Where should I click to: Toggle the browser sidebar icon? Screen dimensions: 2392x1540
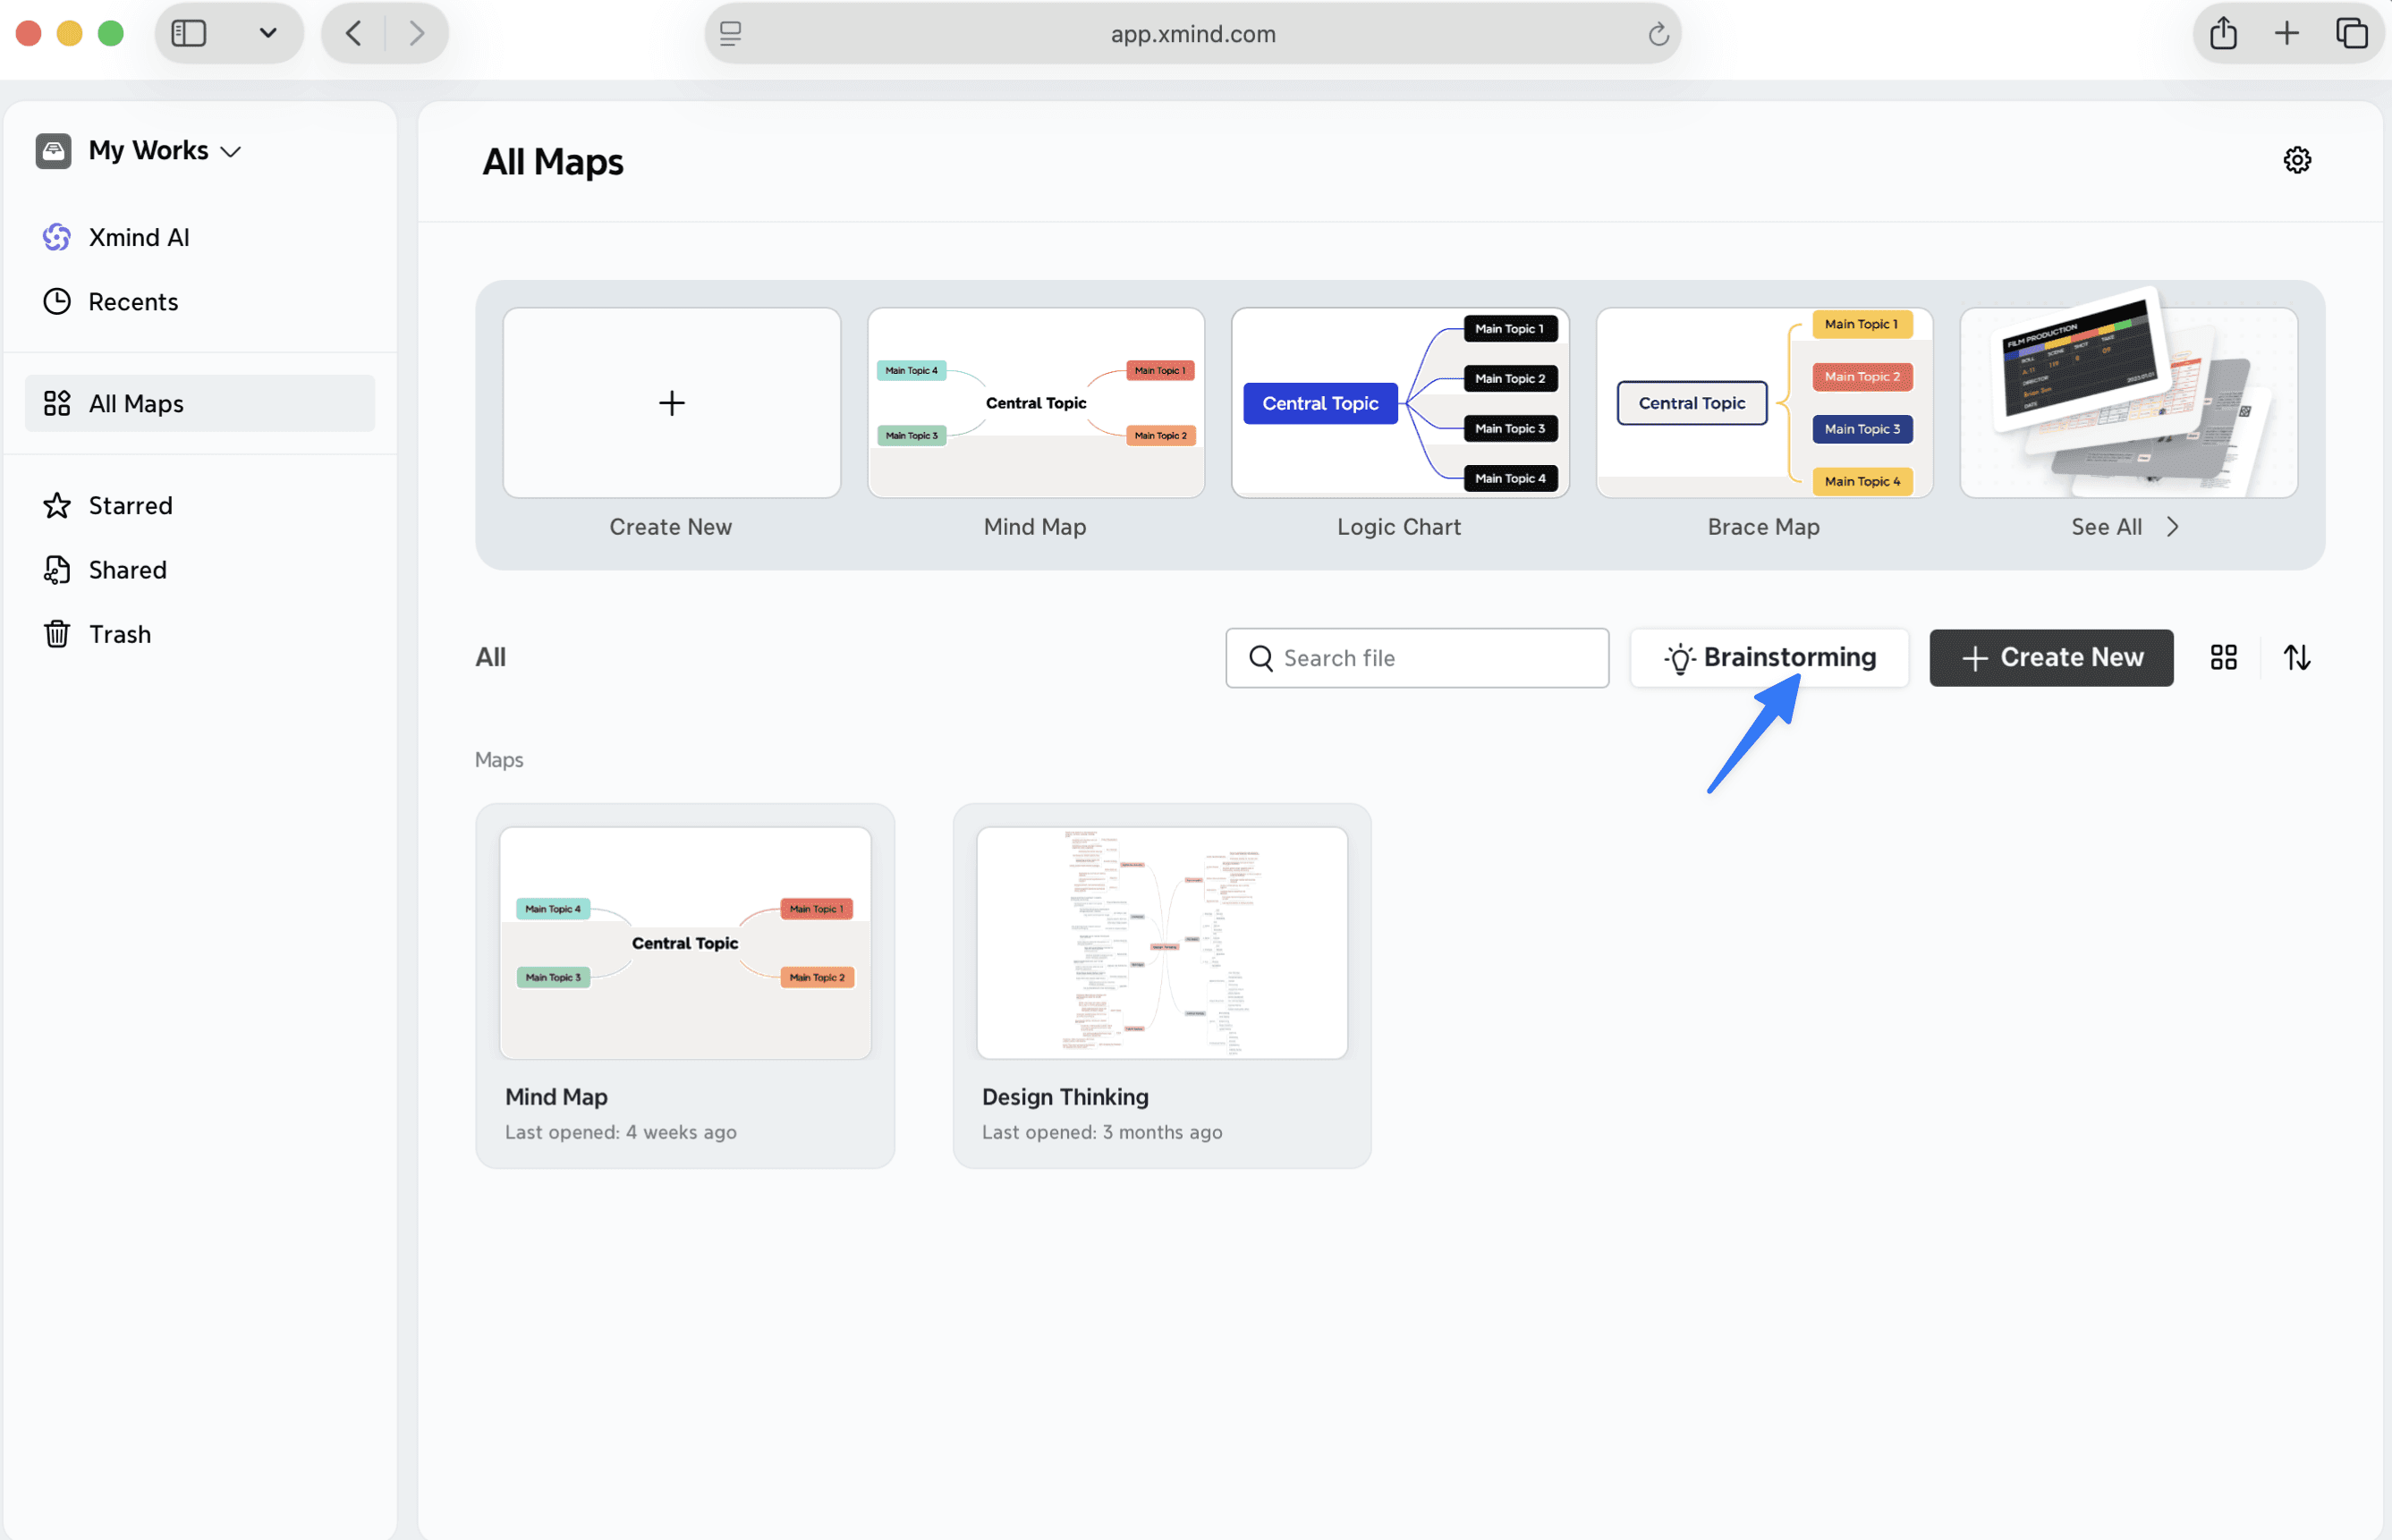(x=188, y=33)
